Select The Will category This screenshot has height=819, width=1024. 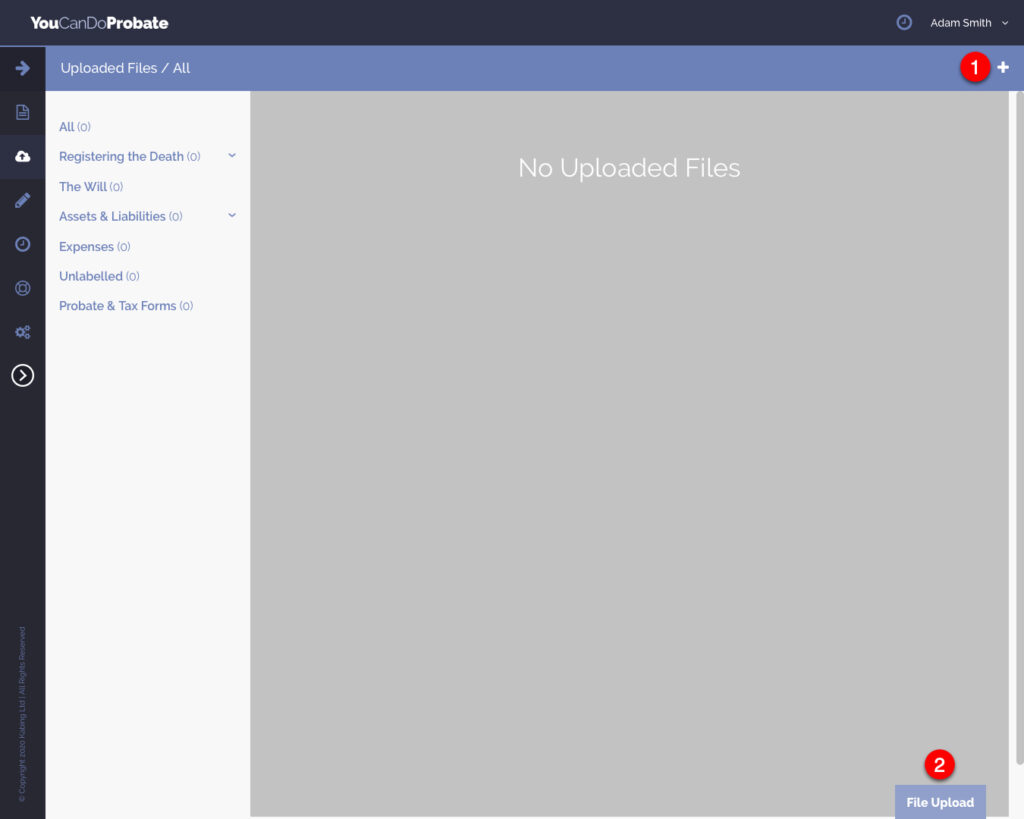[x=83, y=187]
